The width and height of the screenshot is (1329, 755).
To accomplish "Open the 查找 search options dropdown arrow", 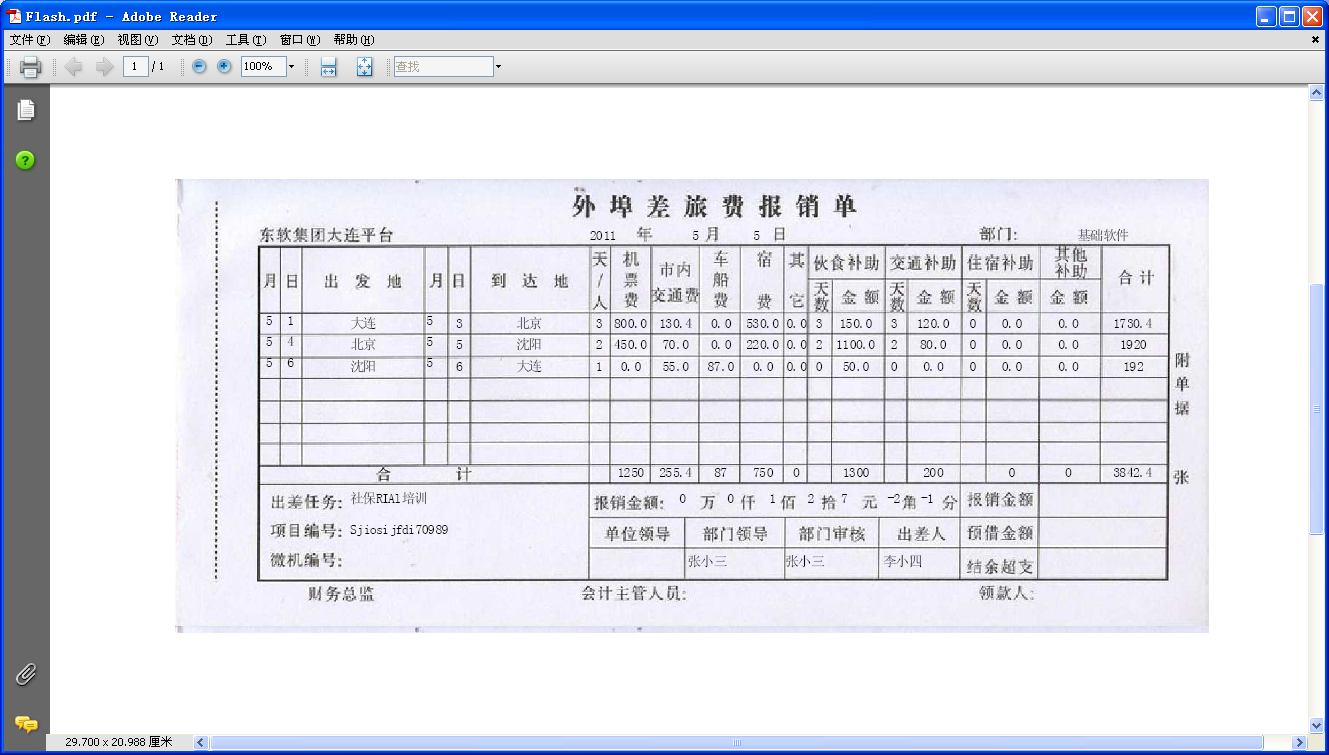I will 498,66.
